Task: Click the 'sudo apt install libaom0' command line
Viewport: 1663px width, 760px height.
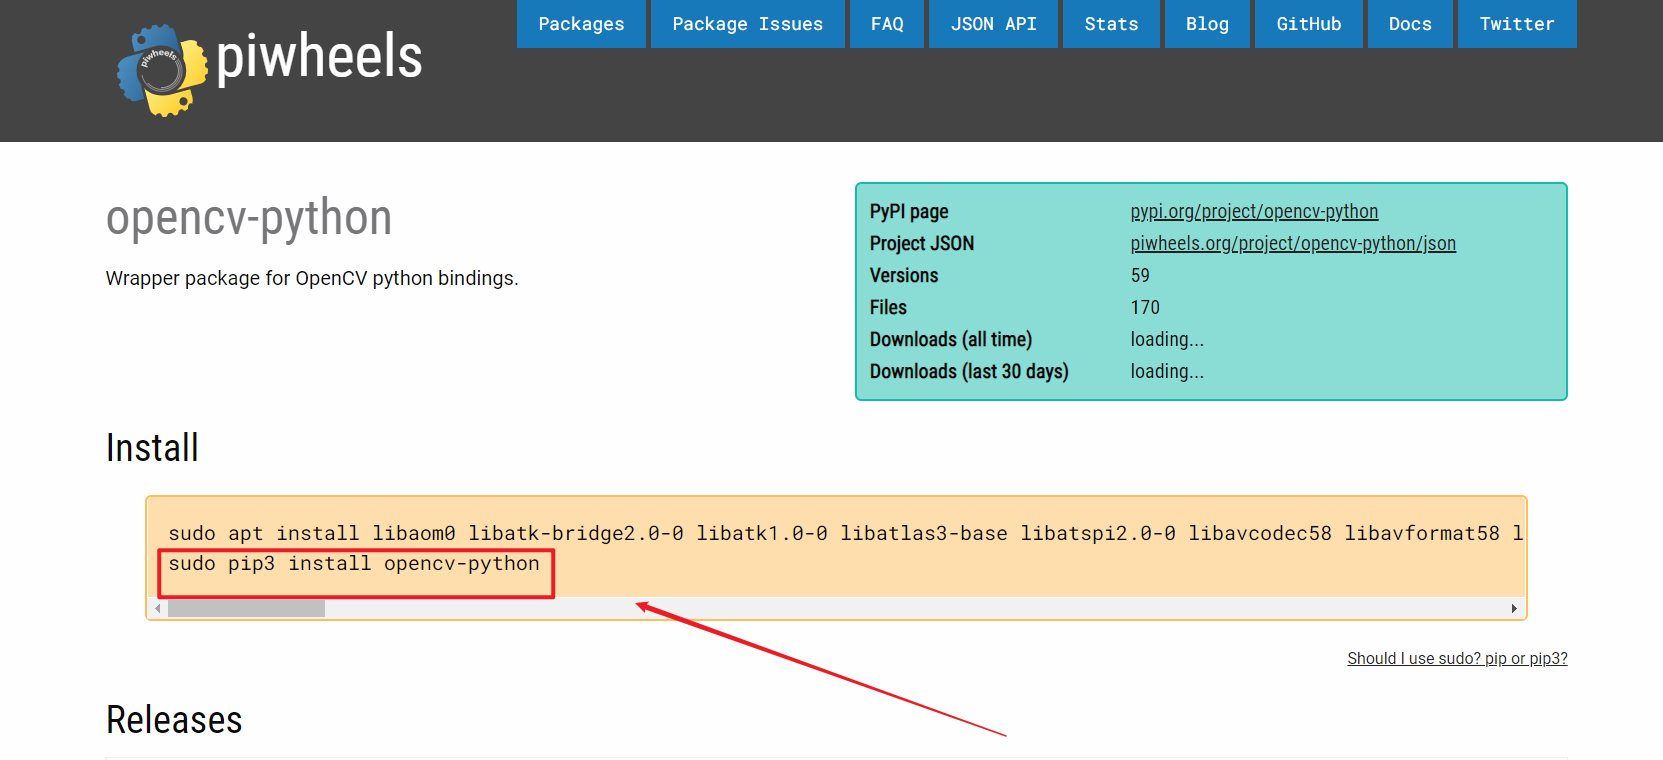Action: [x=846, y=533]
